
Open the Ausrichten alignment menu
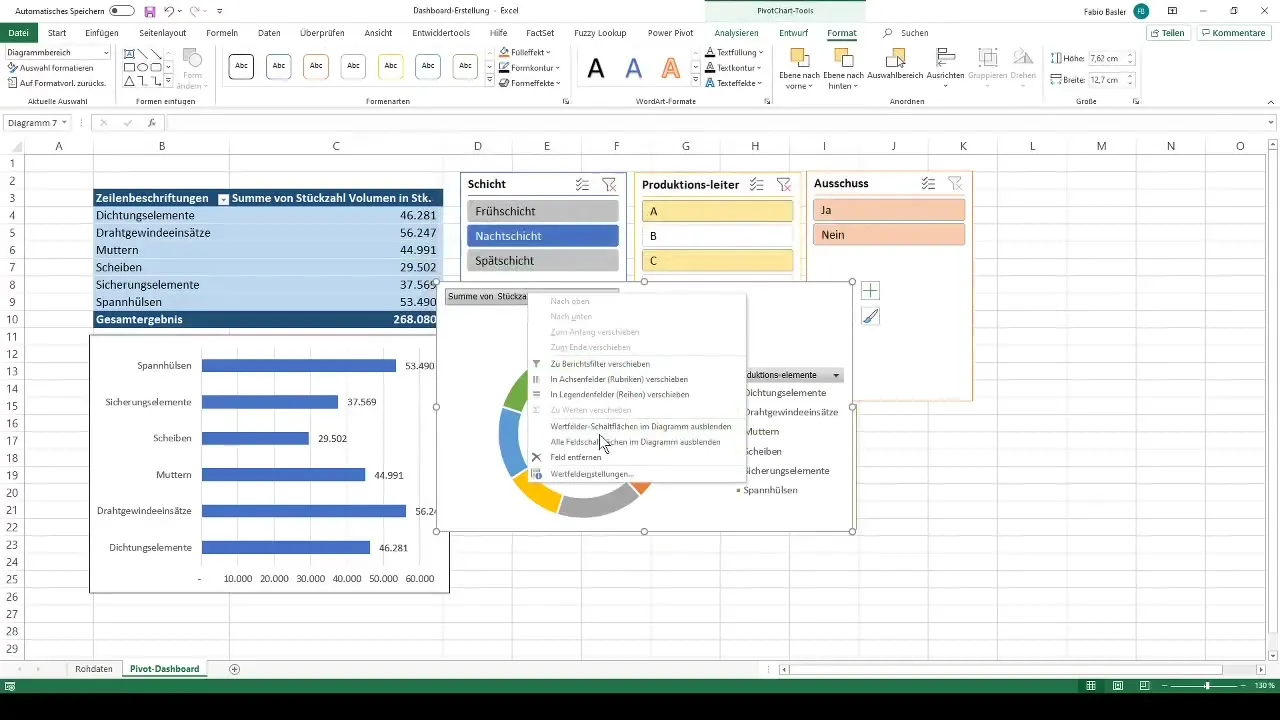(945, 66)
